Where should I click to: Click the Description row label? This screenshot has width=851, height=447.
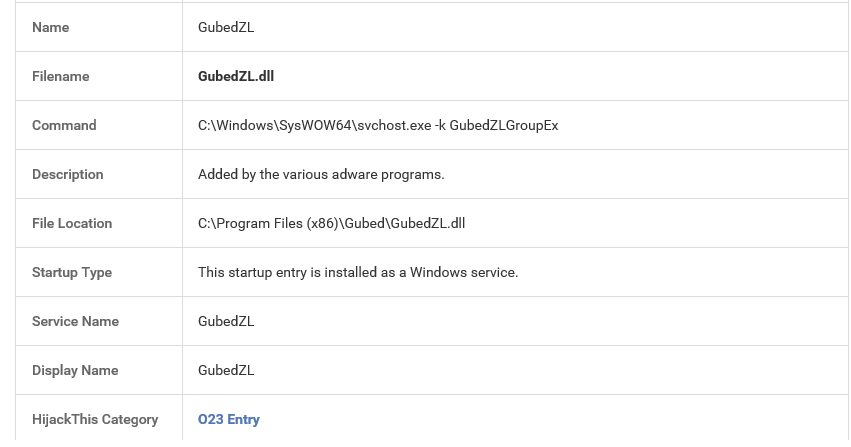pos(67,174)
